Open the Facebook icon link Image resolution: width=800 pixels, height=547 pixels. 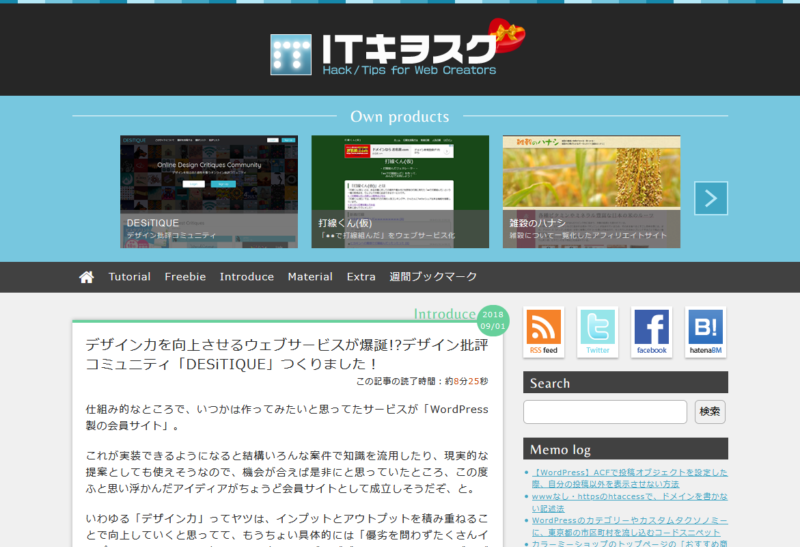click(651, 331)
